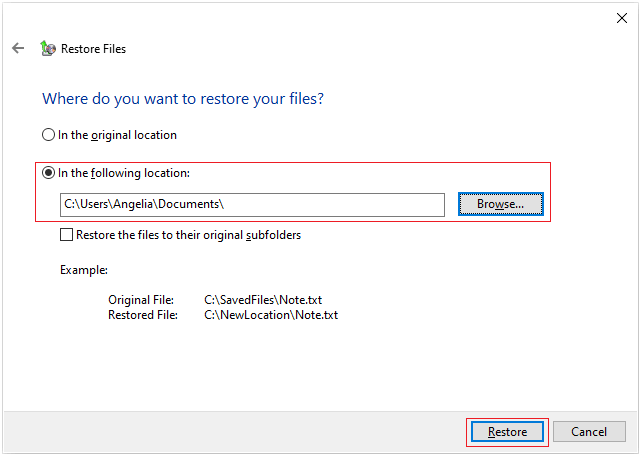Click the 'Original File:' label
Image resolution: width=642 pixels, height=457 pixels.
click(141, 300)
